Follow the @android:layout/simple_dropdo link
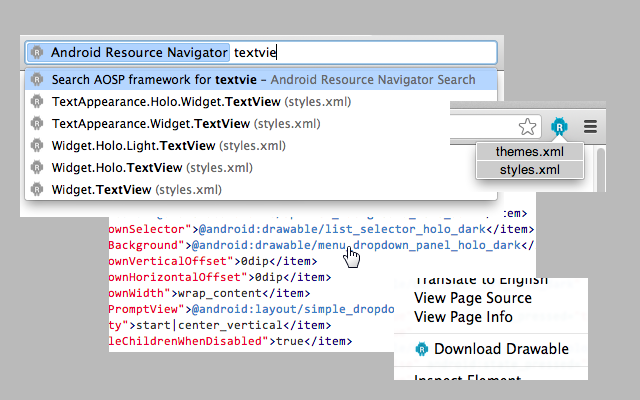 tap(293, 309)
